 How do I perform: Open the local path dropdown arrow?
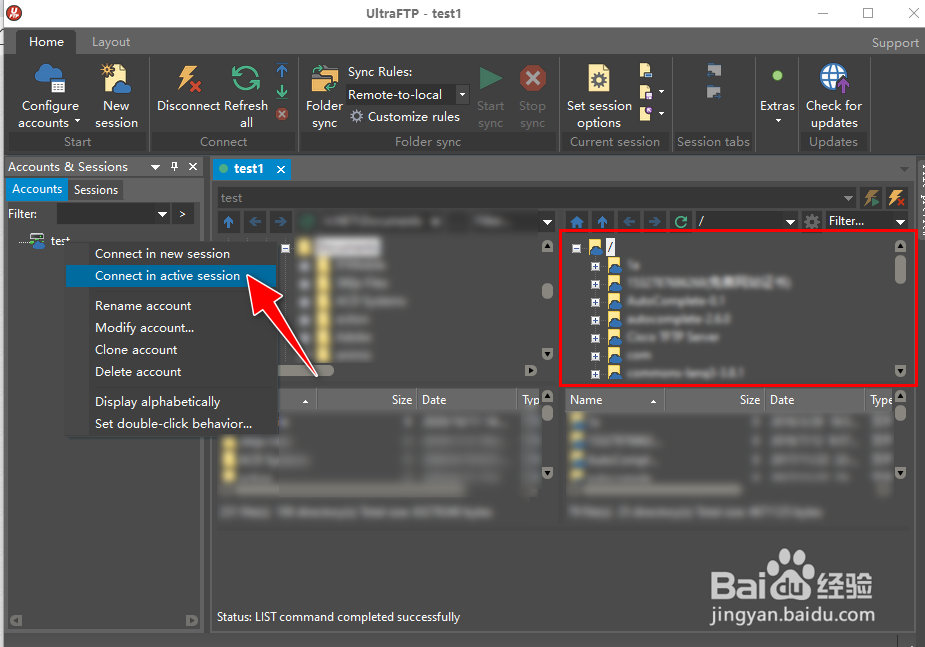[x=547, y=222]
